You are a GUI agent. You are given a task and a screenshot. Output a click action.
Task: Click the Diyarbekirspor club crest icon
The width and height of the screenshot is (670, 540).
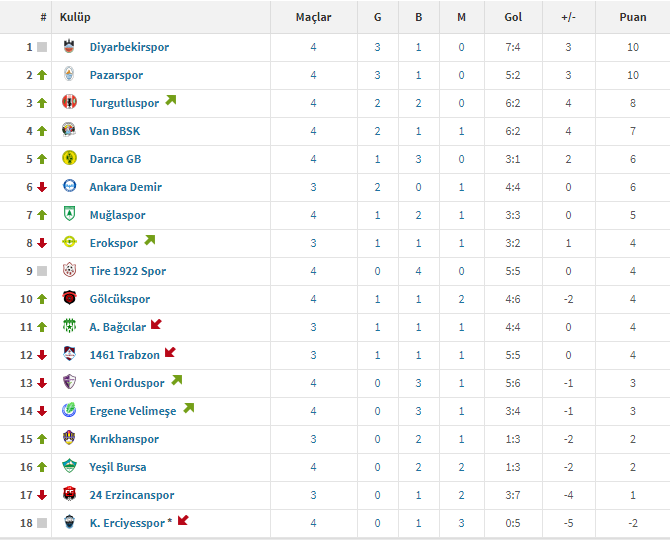[69, 46]
